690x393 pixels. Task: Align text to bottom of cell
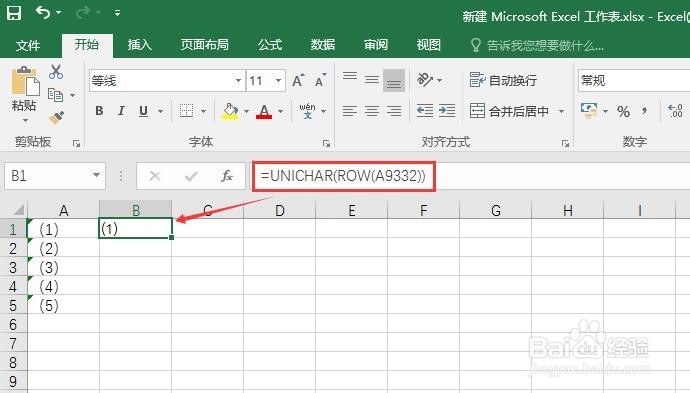tap(394, 80)
